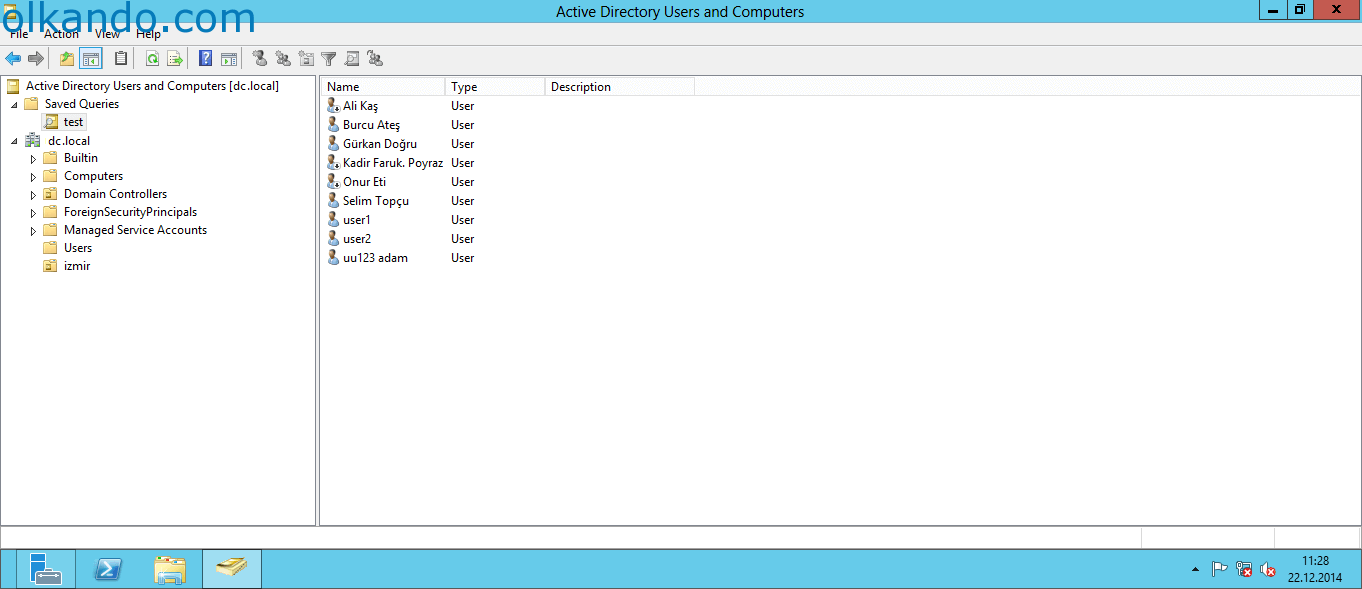Screen dimensions: 1362x589
Task: Click the Export List toolbar icon
Action: [x=175, y=59]
